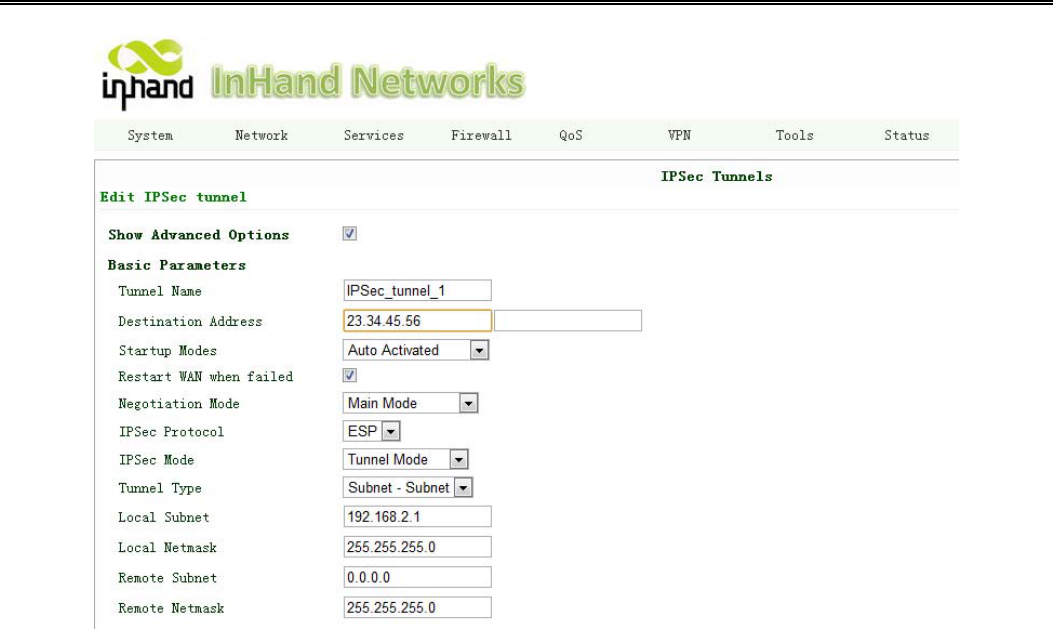Click the Edit IPSec tunnel heading
The width and height of the screenshot is (1053, 629).
point(173,197)
